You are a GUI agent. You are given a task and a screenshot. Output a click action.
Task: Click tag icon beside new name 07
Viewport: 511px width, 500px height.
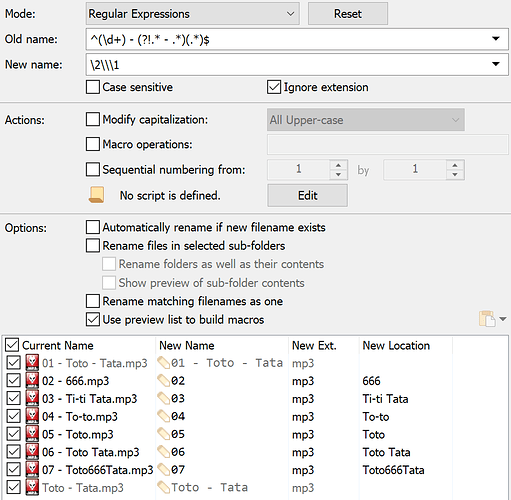coord(163,470)
